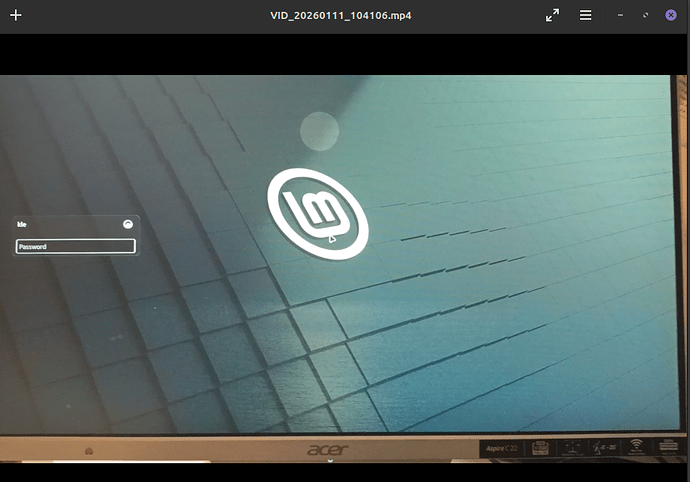Click the acer logo on the monitor bezel
Screen dimensions: 690x482
pos(327,451)
